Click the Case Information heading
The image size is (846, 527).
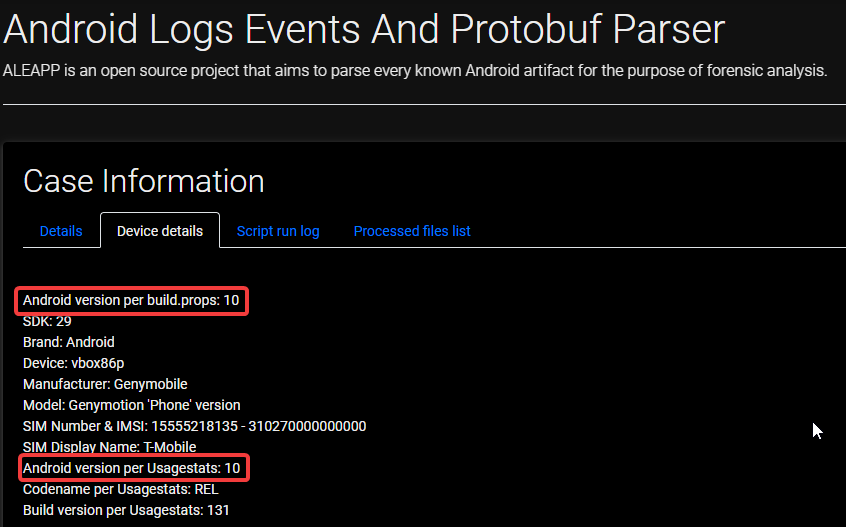[x=143, y=181]
